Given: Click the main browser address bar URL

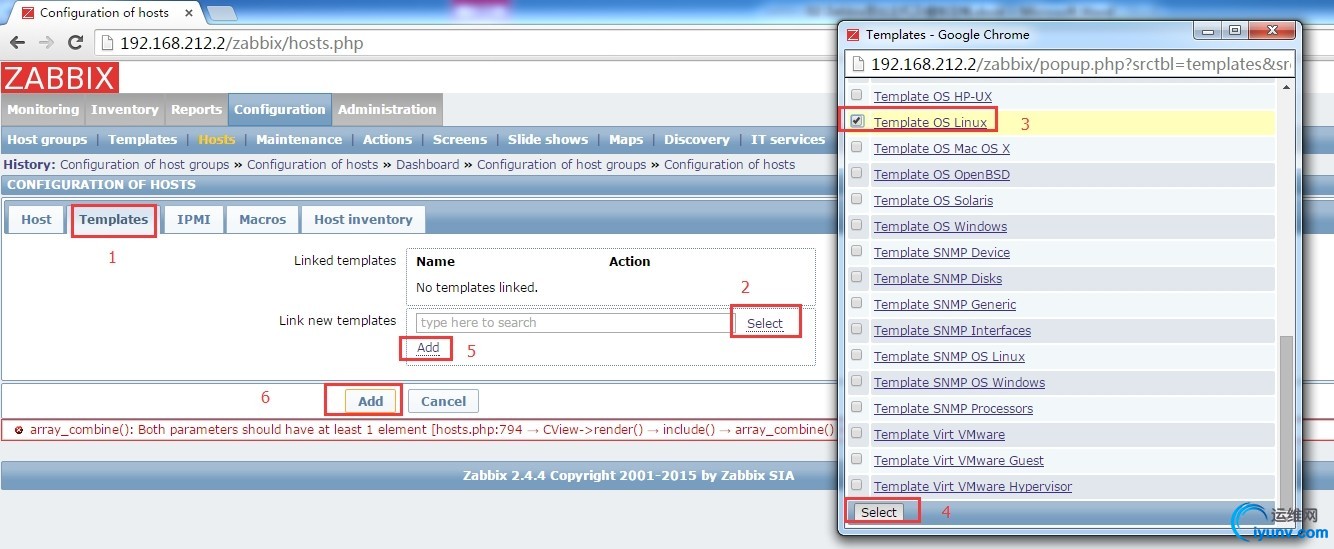Looking at the screenshot, I should pyautogui.click(x=242, y=43).
